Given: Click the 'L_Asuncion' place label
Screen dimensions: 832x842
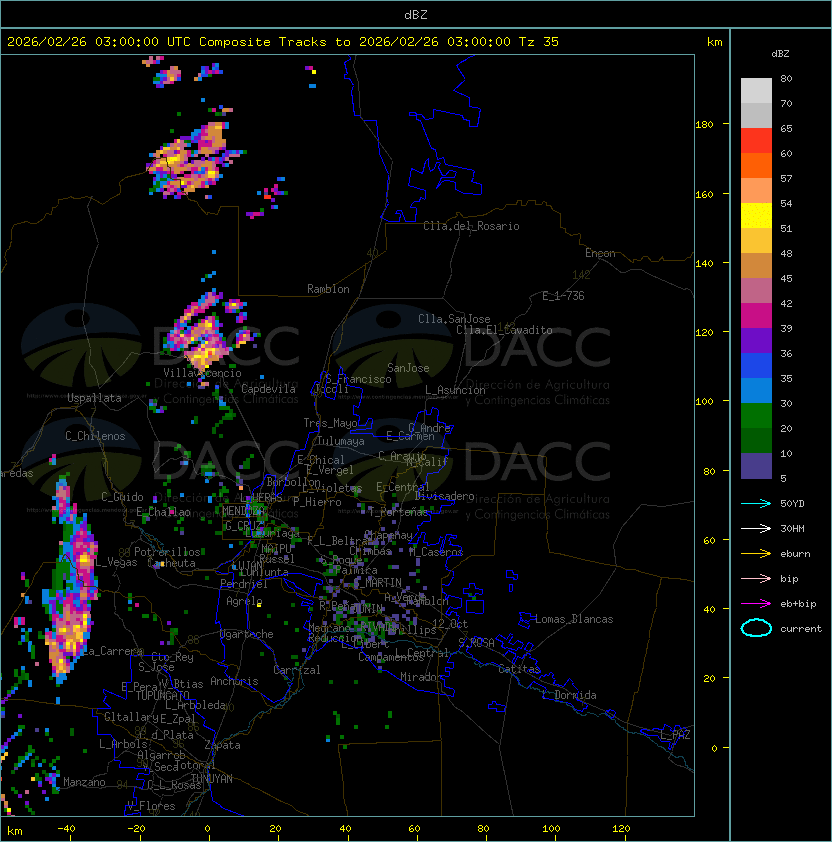Looking at the screenshot, I should click(455, 390).
